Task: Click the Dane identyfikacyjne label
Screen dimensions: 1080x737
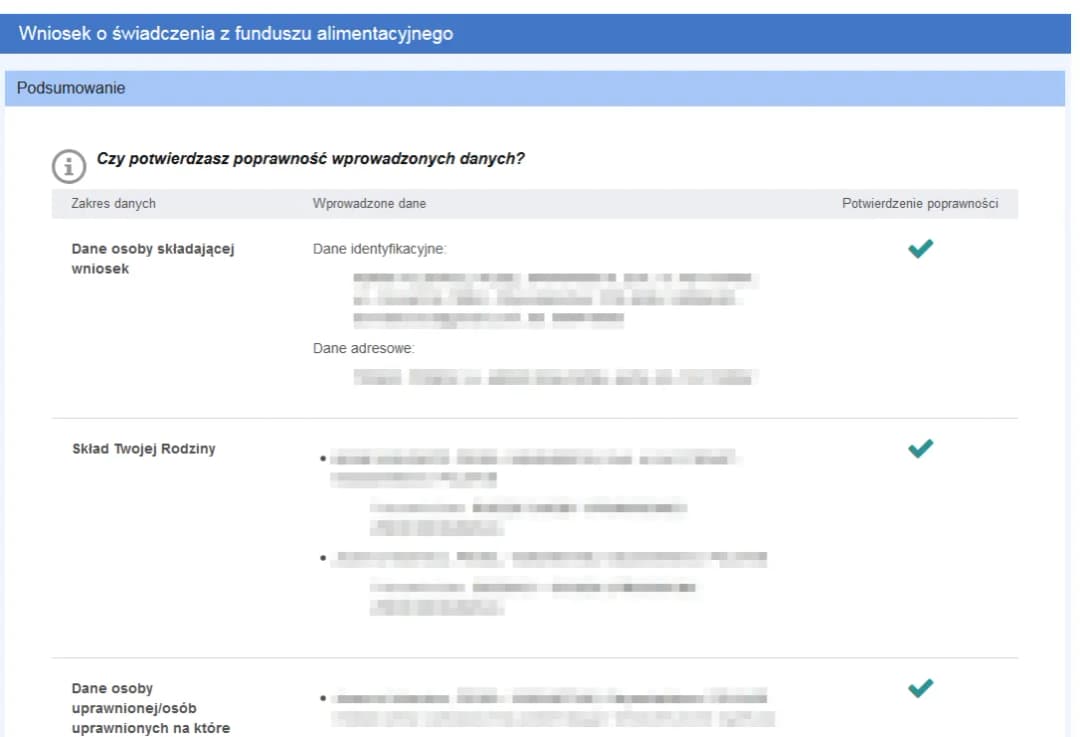Action: pos(379,249)
